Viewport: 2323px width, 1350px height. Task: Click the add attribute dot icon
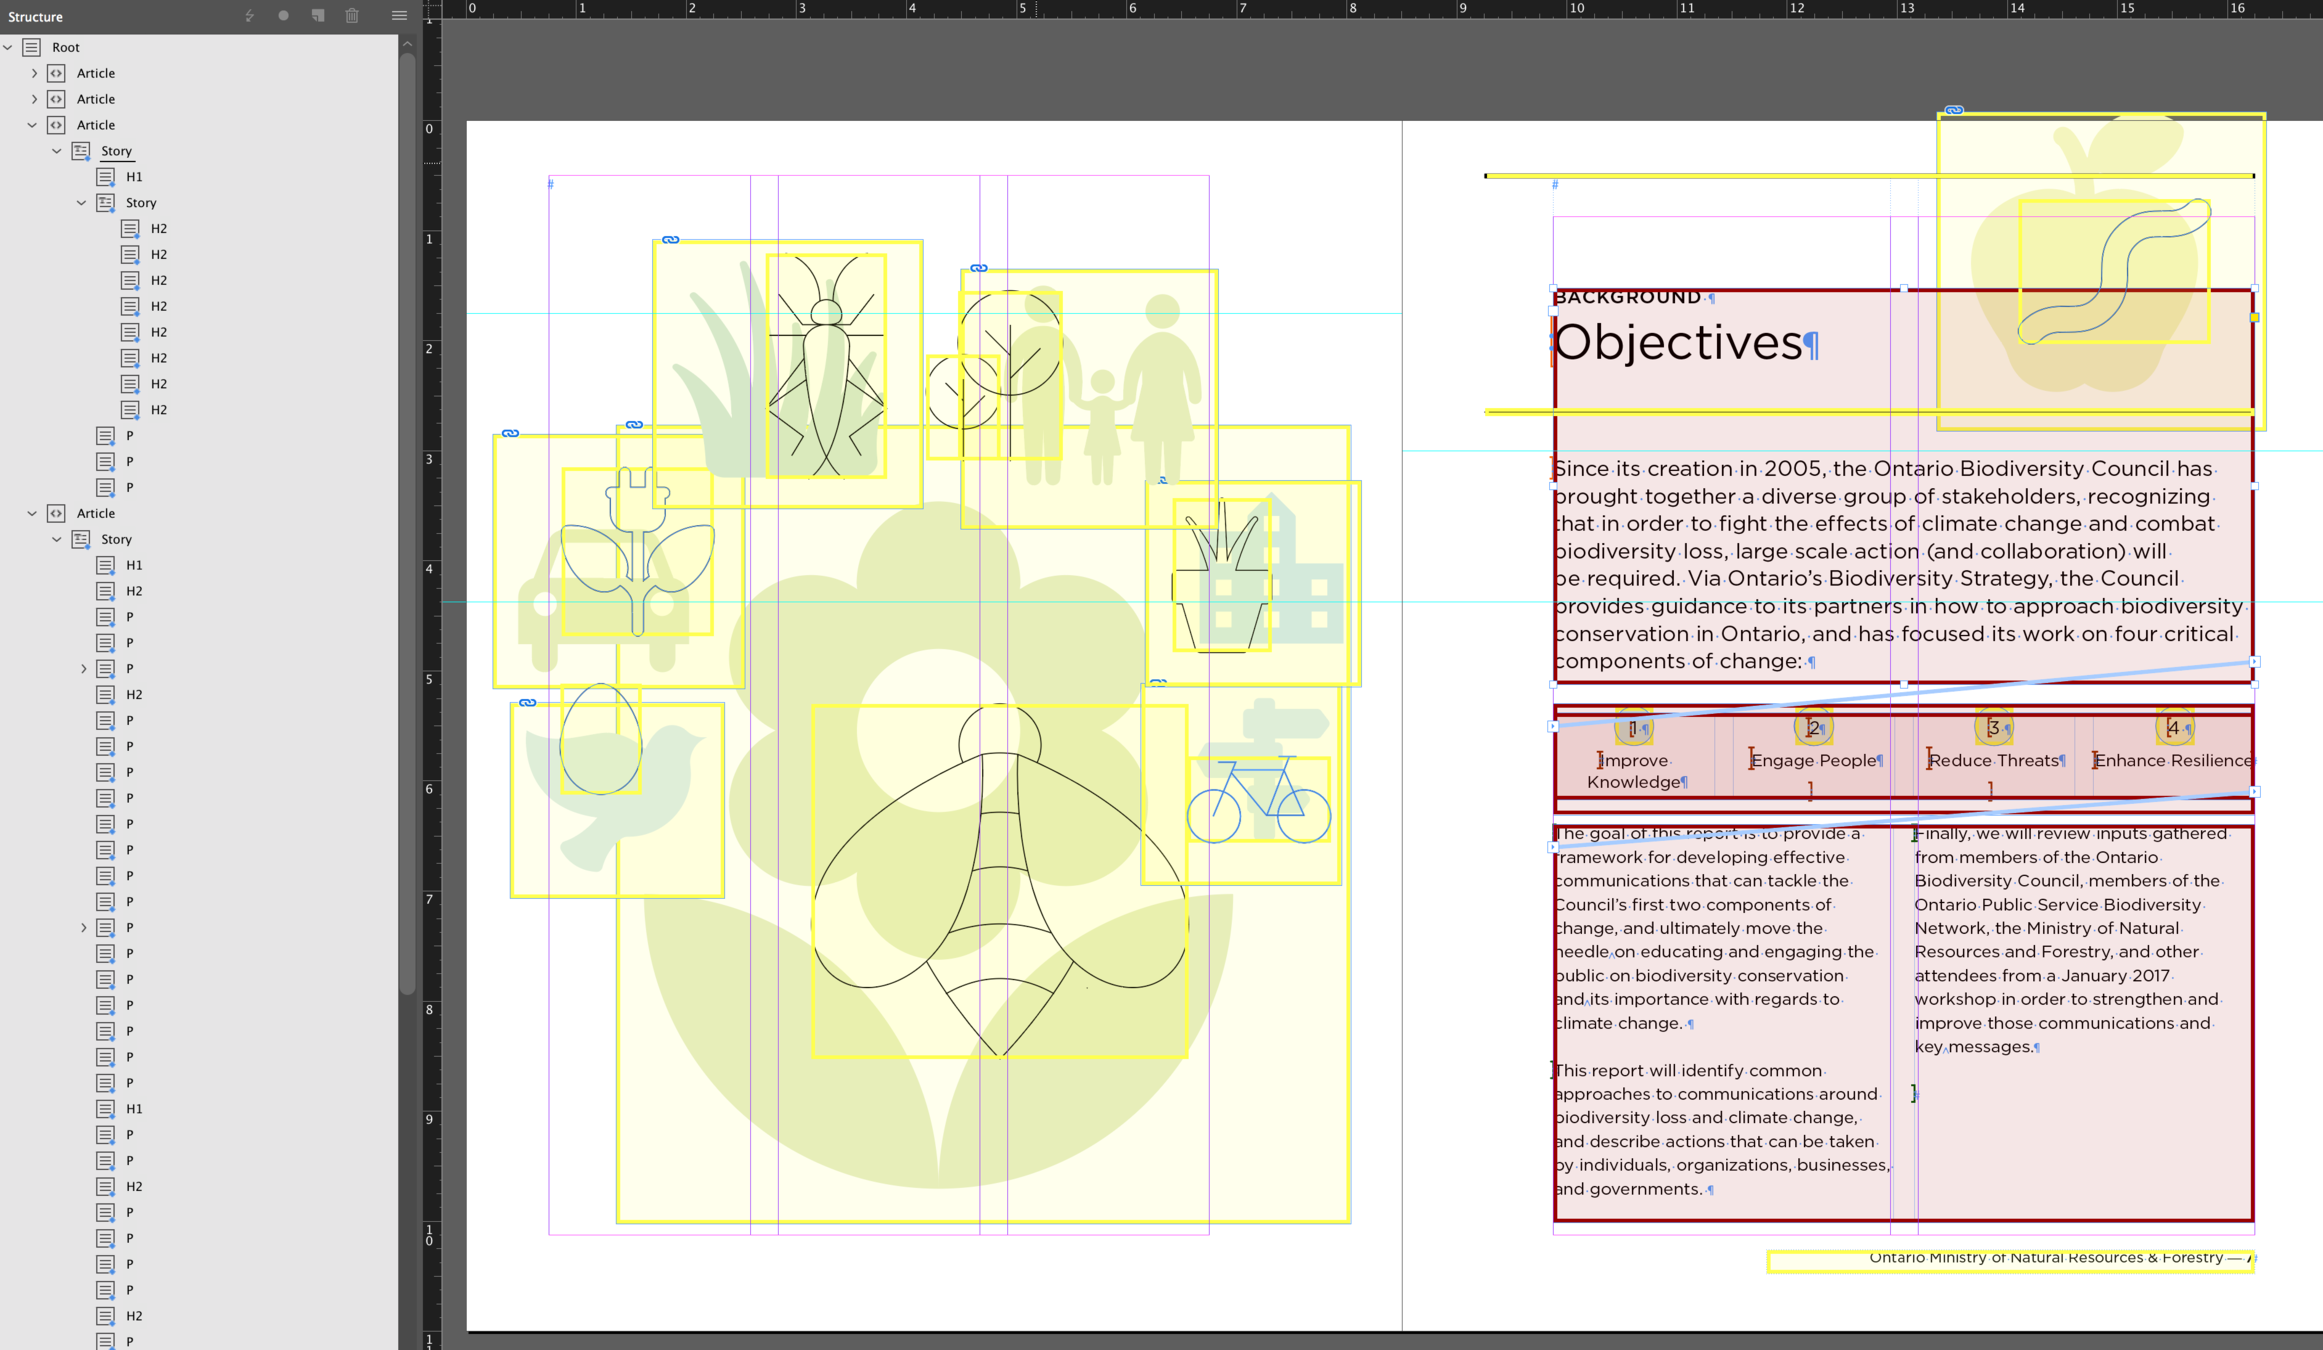pyautogui.click(x=284, y=16)
